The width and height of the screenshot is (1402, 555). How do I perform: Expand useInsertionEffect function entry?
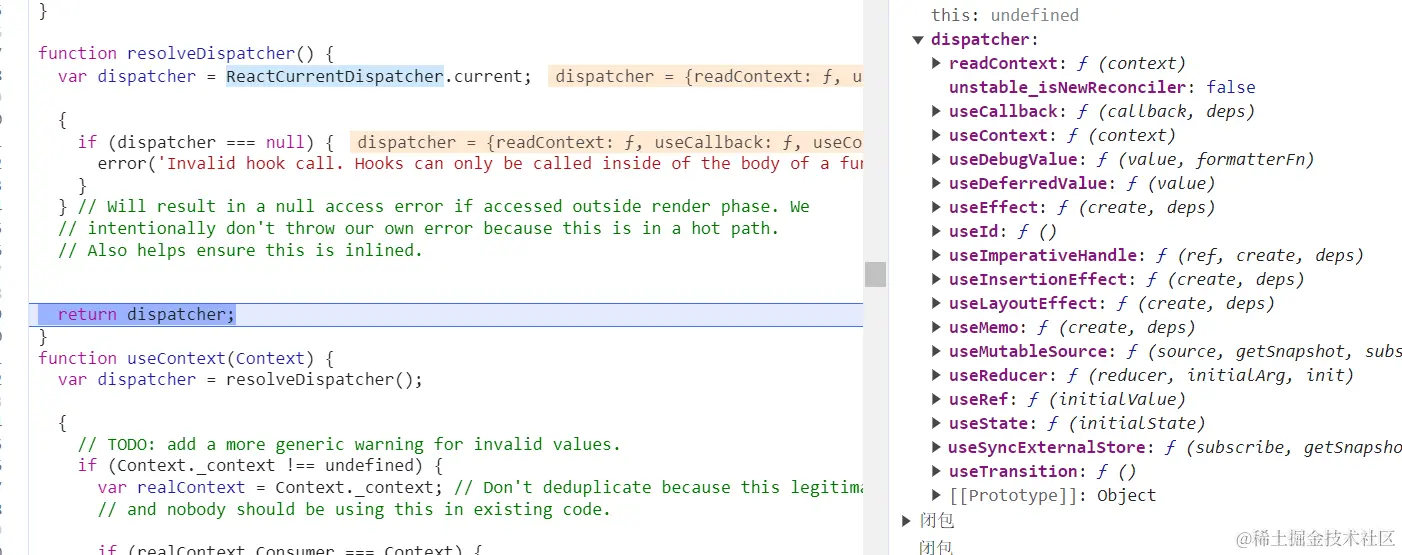937,279
